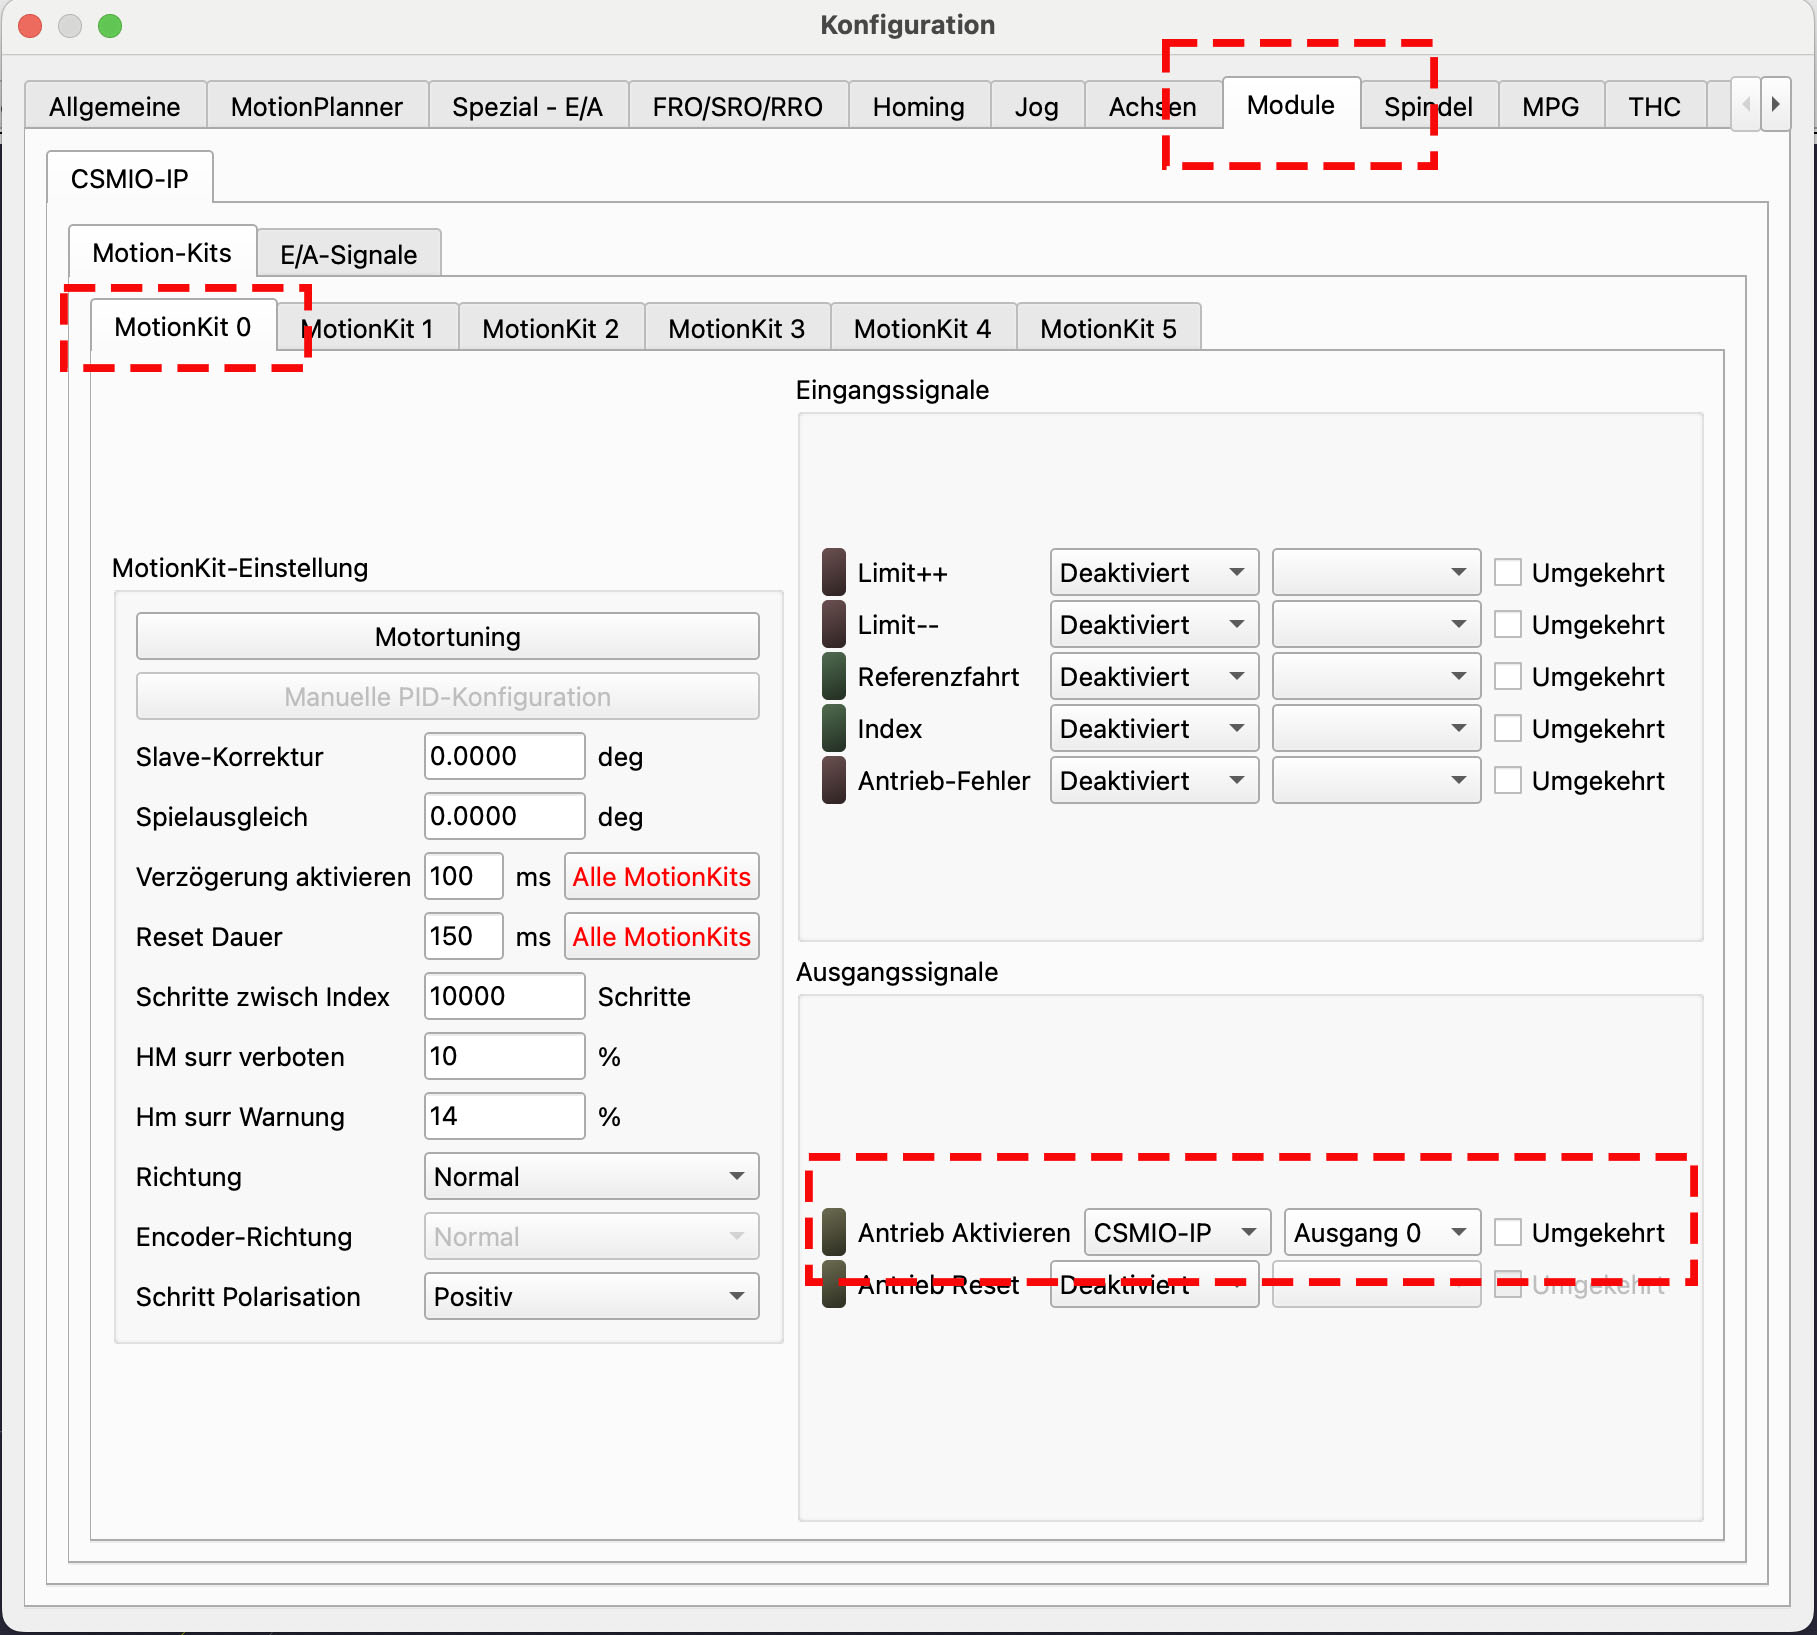Image resolution: width=1817 pixels, height=1635 pixels.
Task: Click the Referenzfahrt status LED indicator
Action: coord(833,676)
